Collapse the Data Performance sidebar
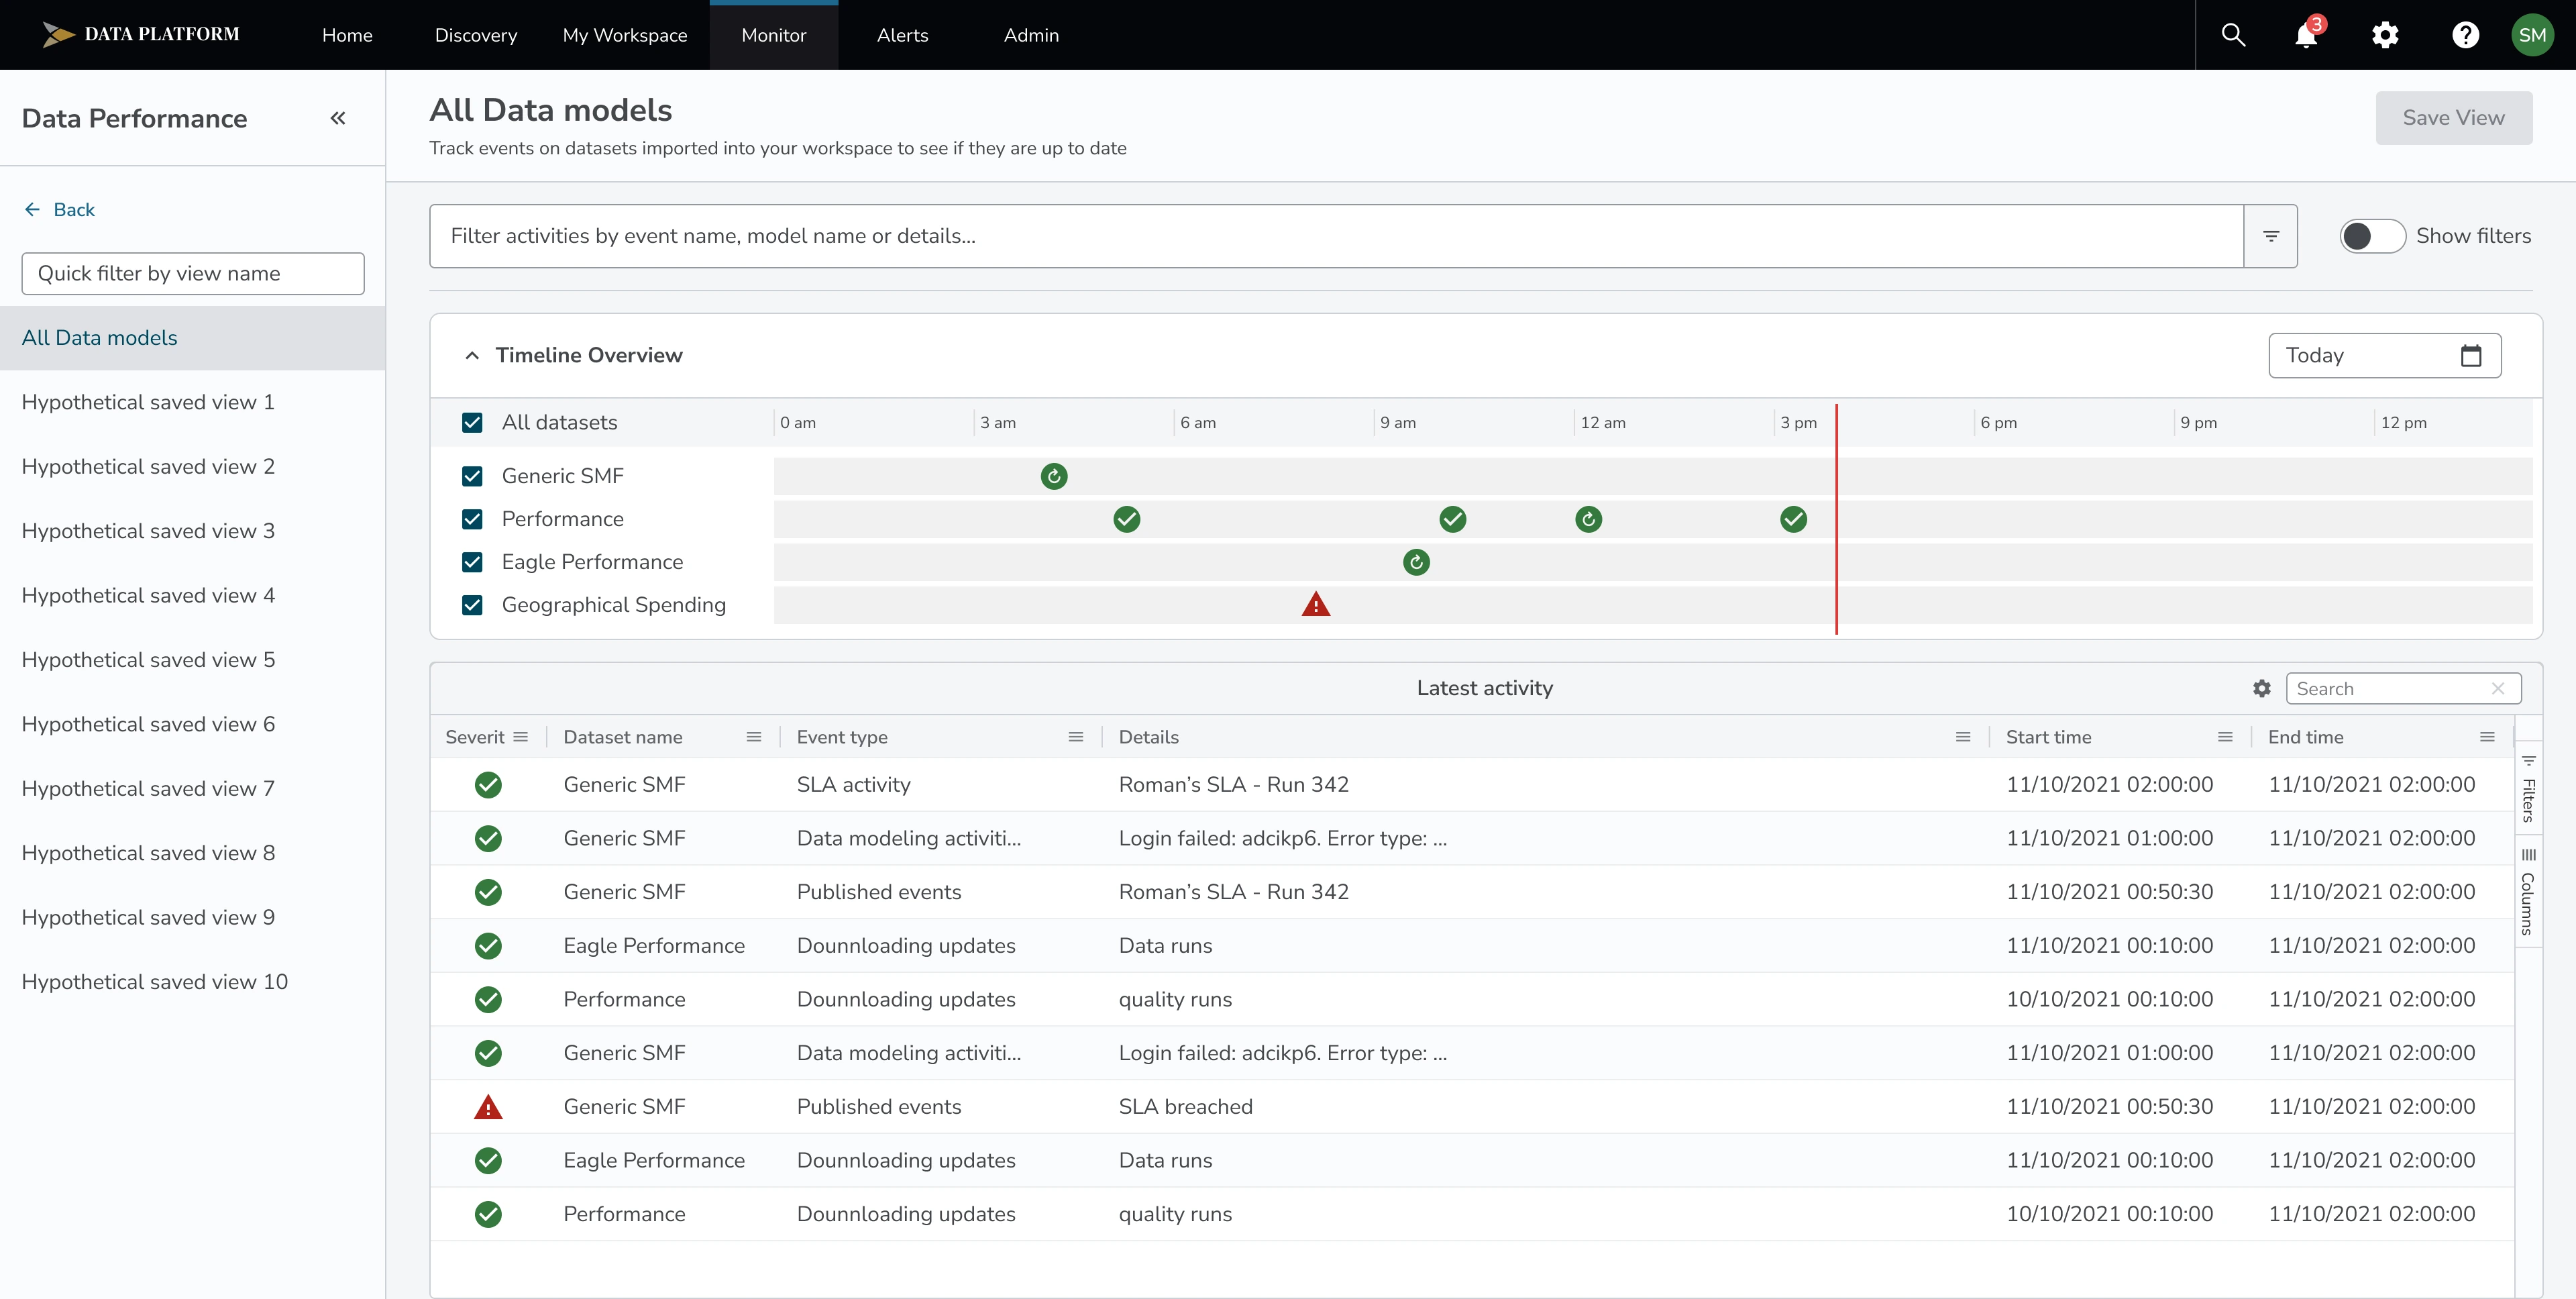2576x1299 pixels. coord(338,118)
